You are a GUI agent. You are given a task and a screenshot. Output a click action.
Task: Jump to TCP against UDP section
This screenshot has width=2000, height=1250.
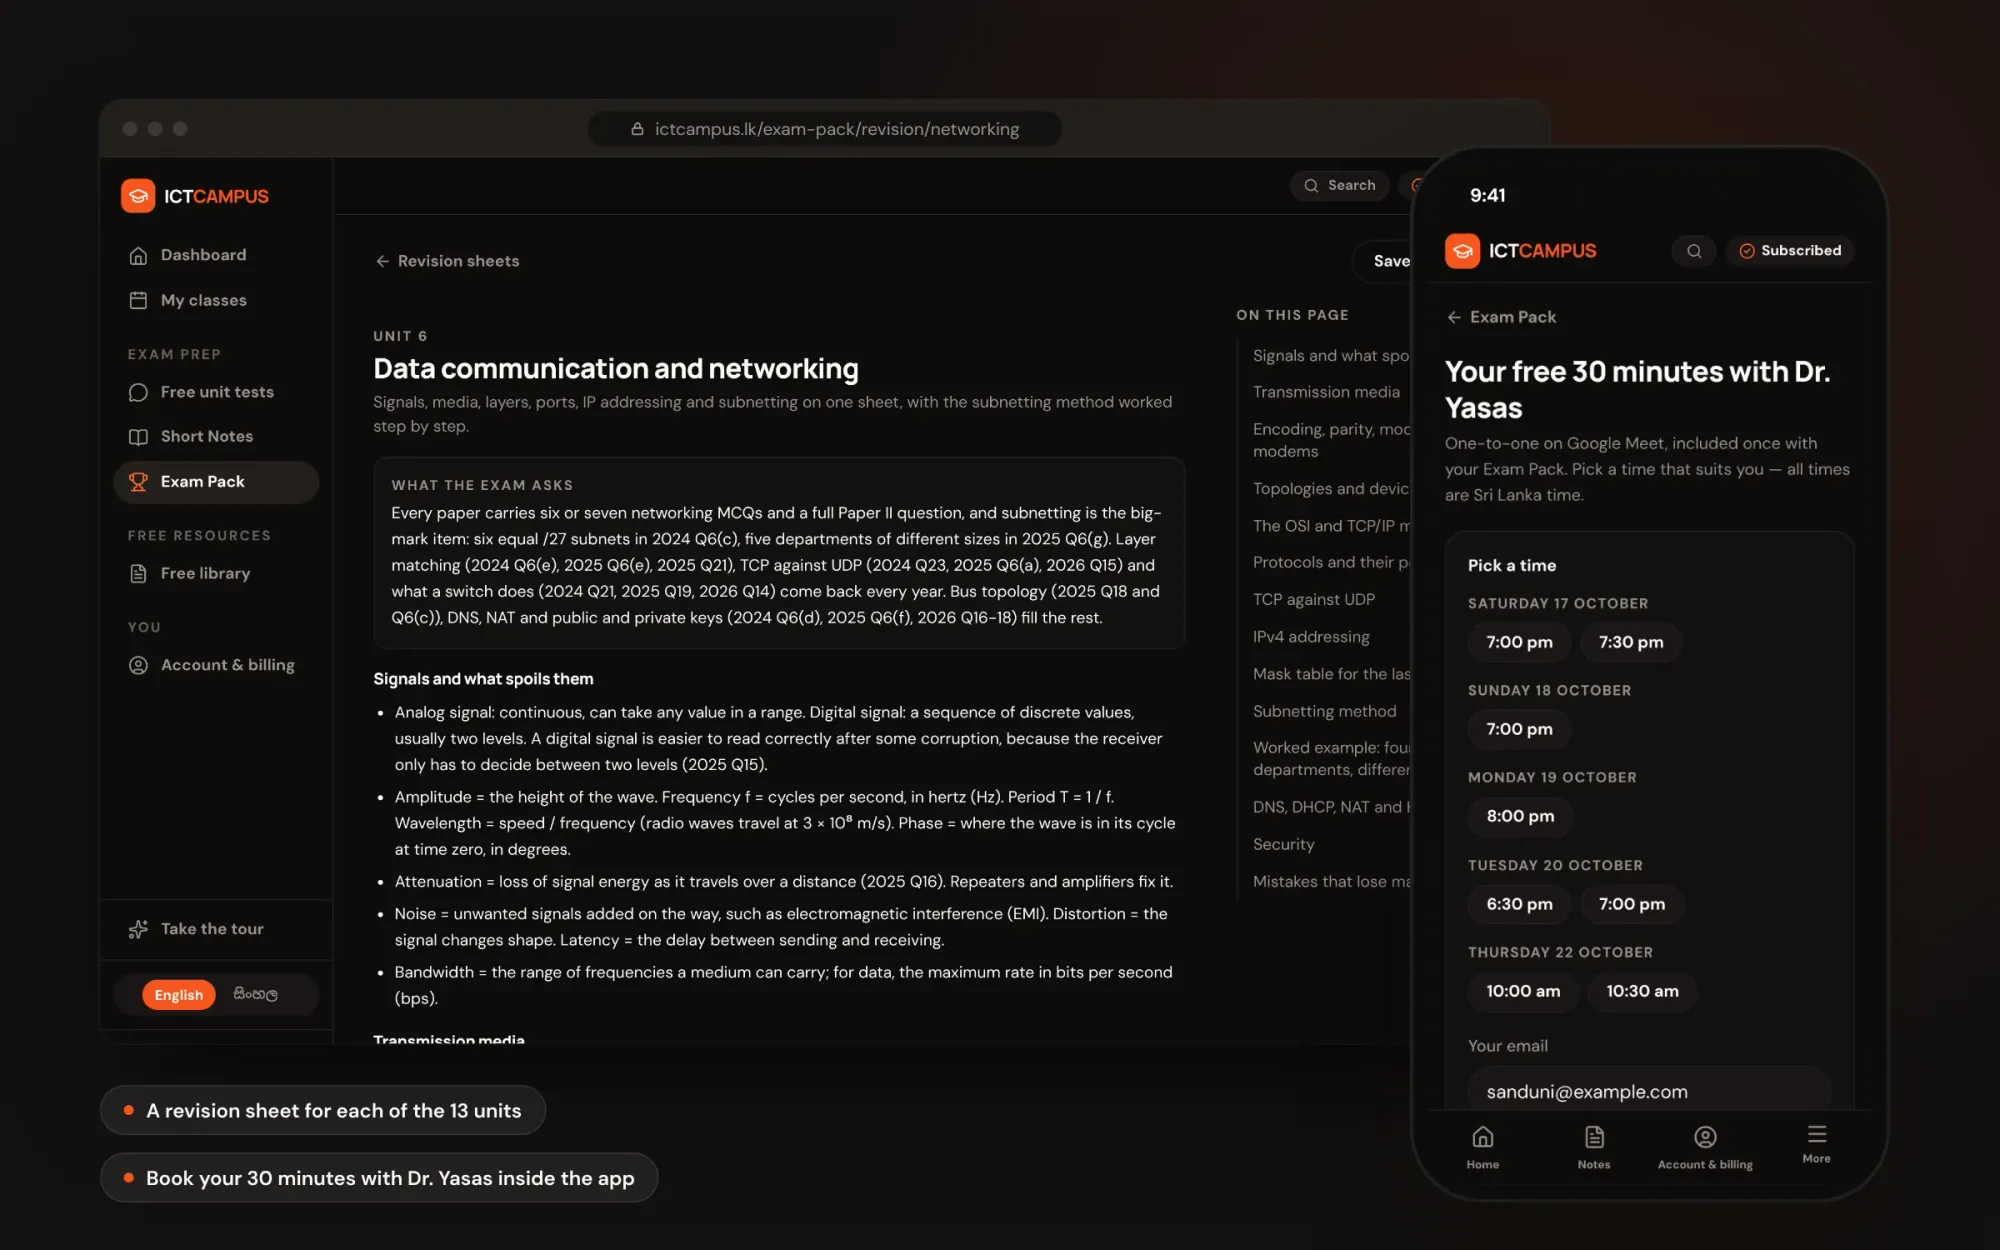pyautogui.click(x=1313, y=599)
